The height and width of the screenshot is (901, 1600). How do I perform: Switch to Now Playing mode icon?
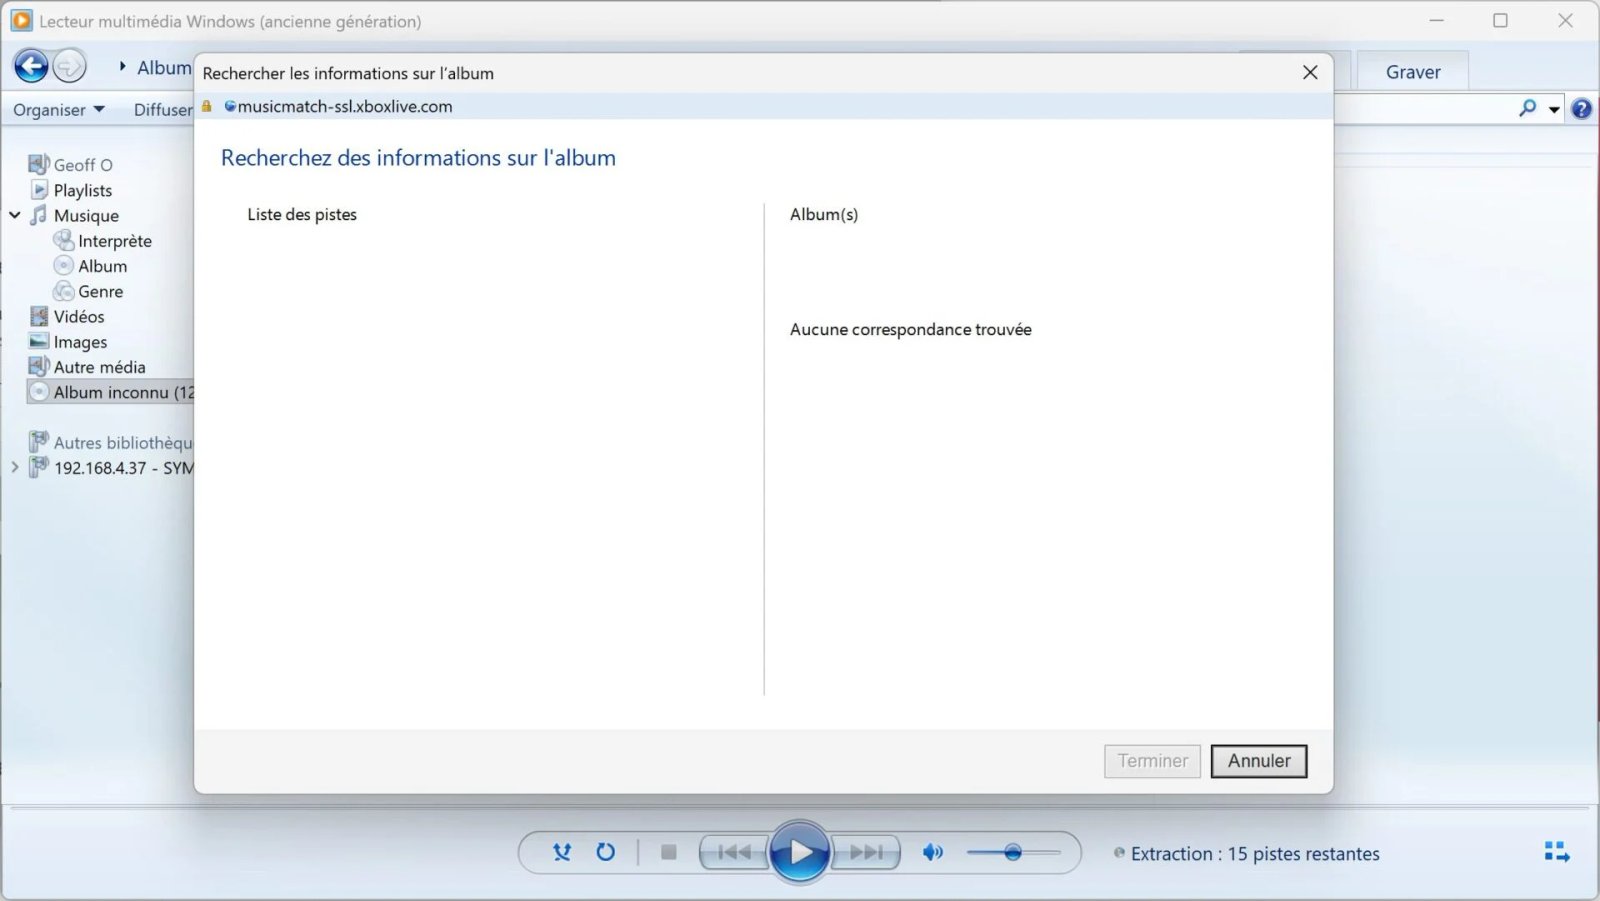pyautogui.click(x=1556, y=852)
